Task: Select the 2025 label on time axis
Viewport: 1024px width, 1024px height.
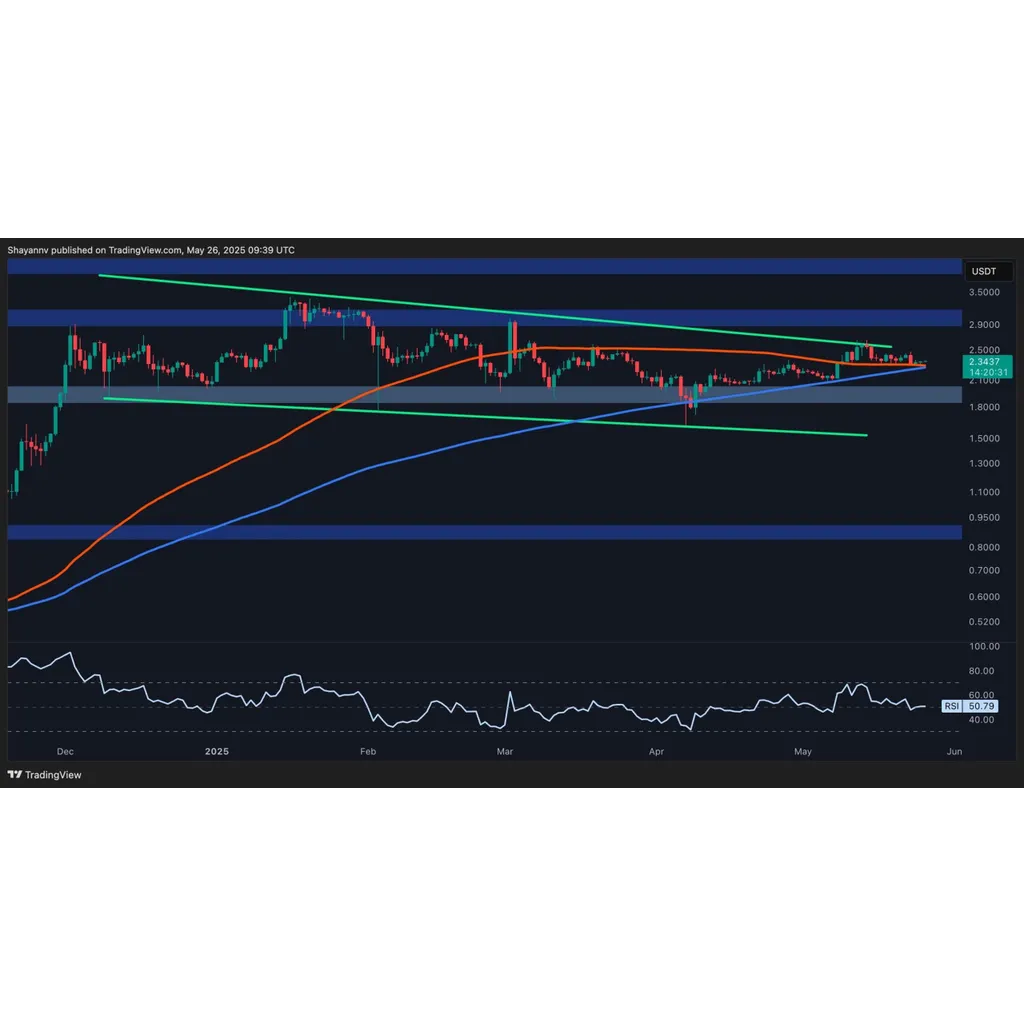Action: click(x=217, y=752)
